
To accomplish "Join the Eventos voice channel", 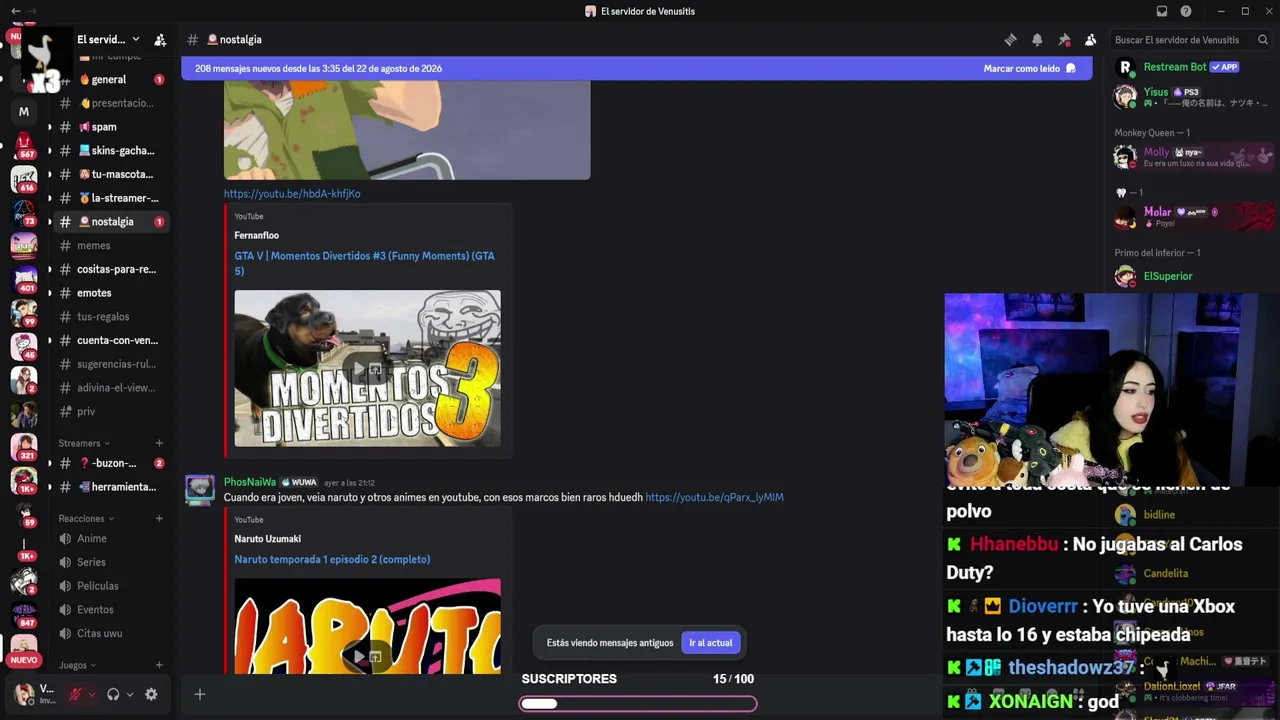I will pyautogui.click(x=111, y=609).
